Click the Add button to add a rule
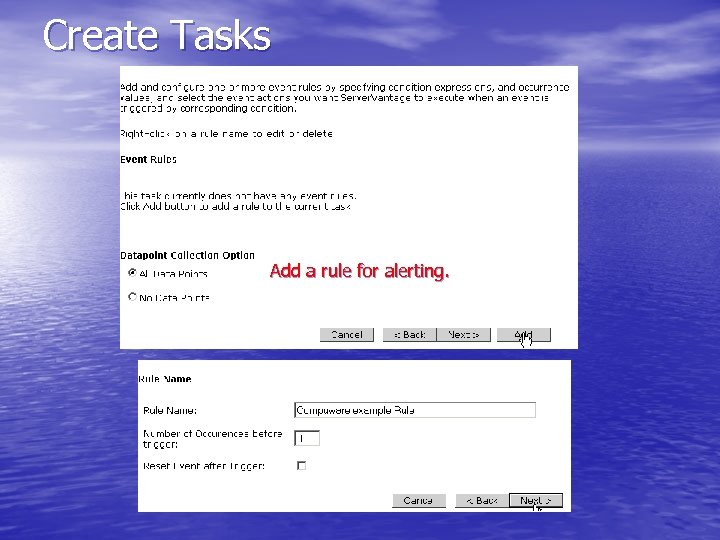720x540 pixels. (x=523, y=335)
